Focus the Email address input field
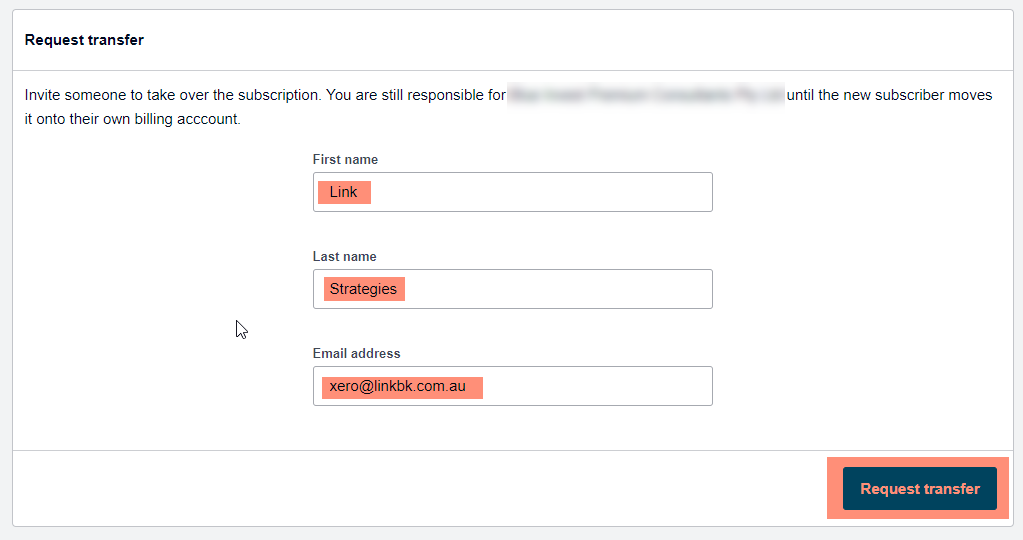This screenshot has height=540, width=1023. (513, 386)
